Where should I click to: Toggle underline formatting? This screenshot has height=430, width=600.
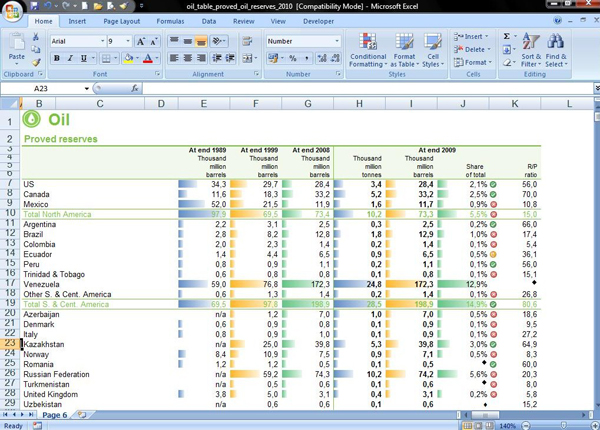pos(84,59)
